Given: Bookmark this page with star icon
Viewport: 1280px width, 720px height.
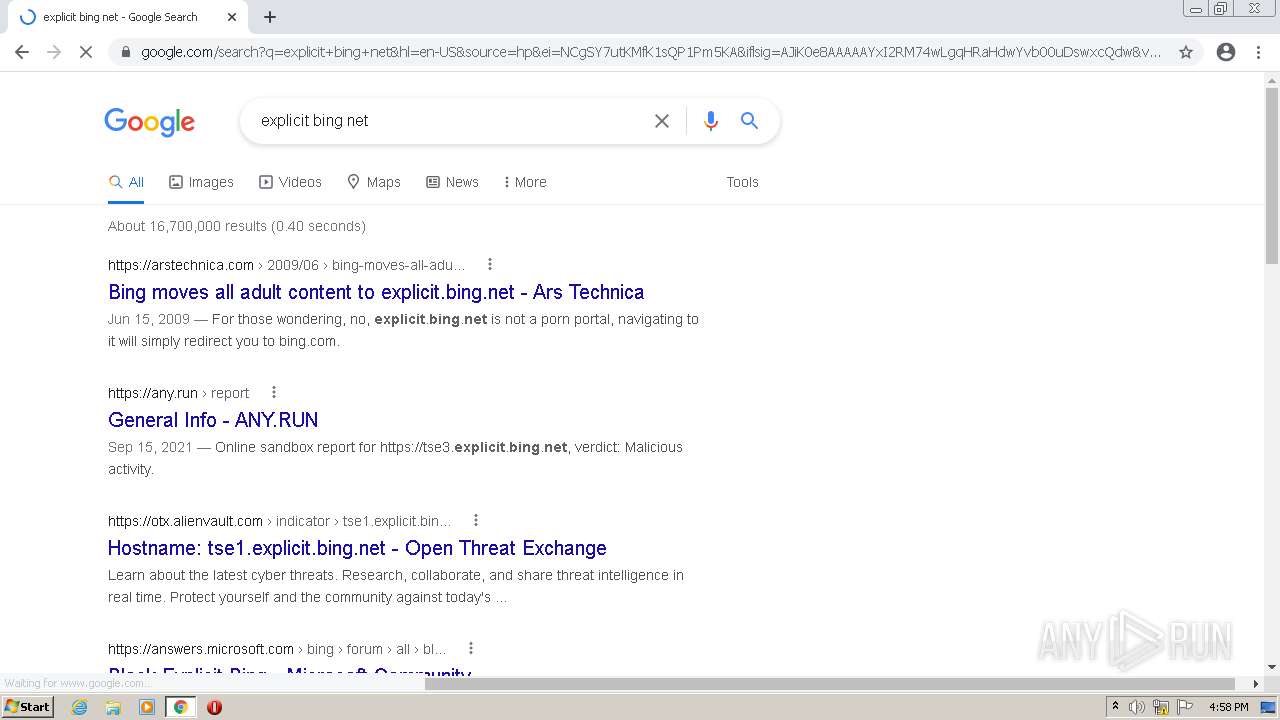Looking at the screenshot, I should pyautogui.click(x=1186, y=52).
